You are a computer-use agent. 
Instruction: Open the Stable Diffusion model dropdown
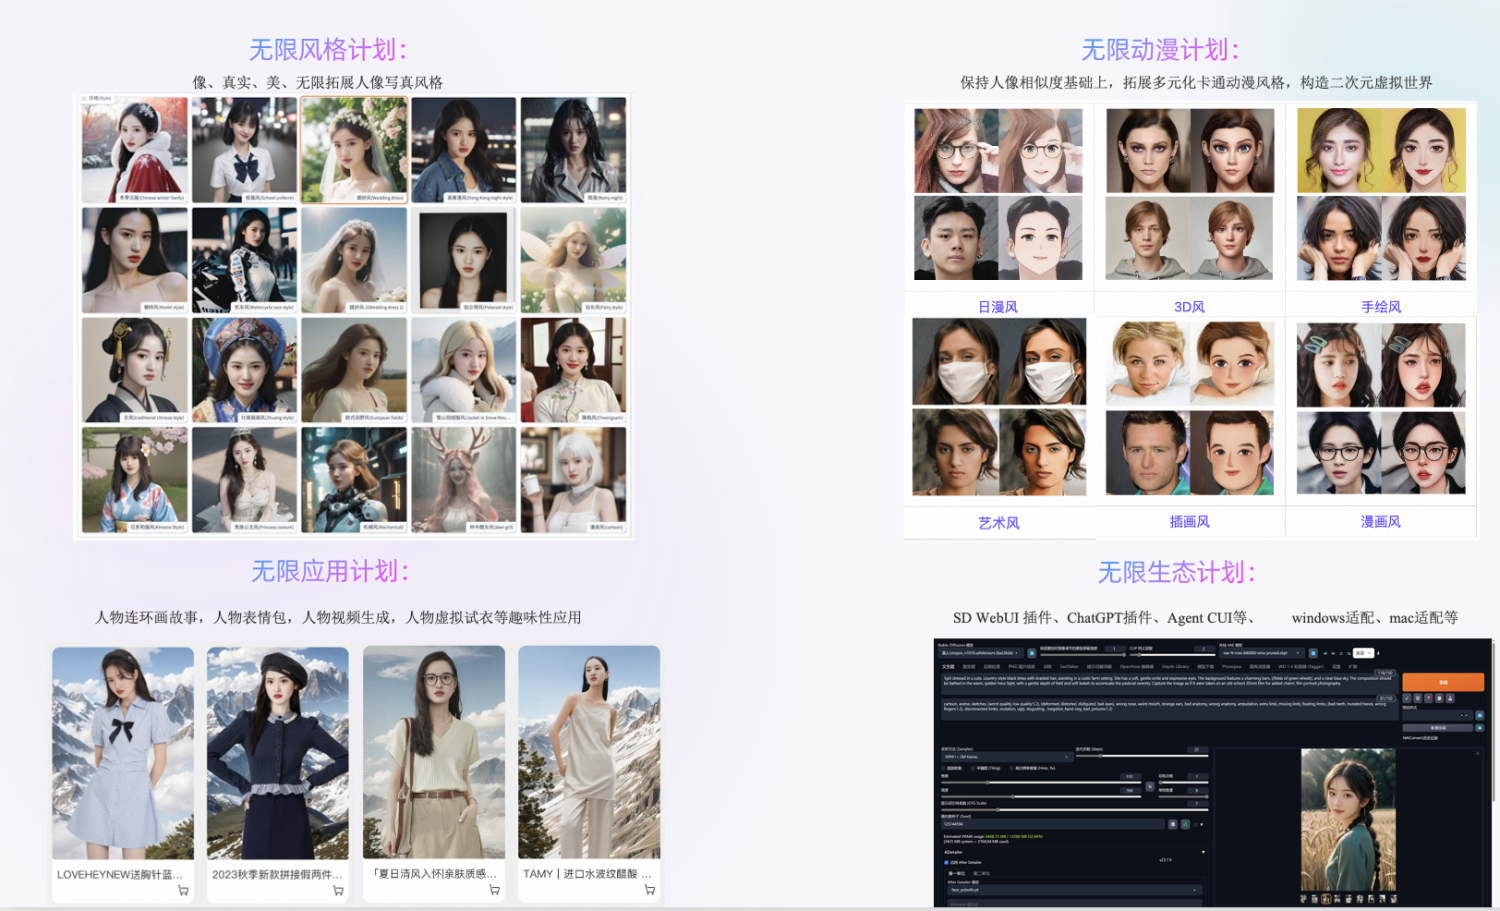(980, 653)
